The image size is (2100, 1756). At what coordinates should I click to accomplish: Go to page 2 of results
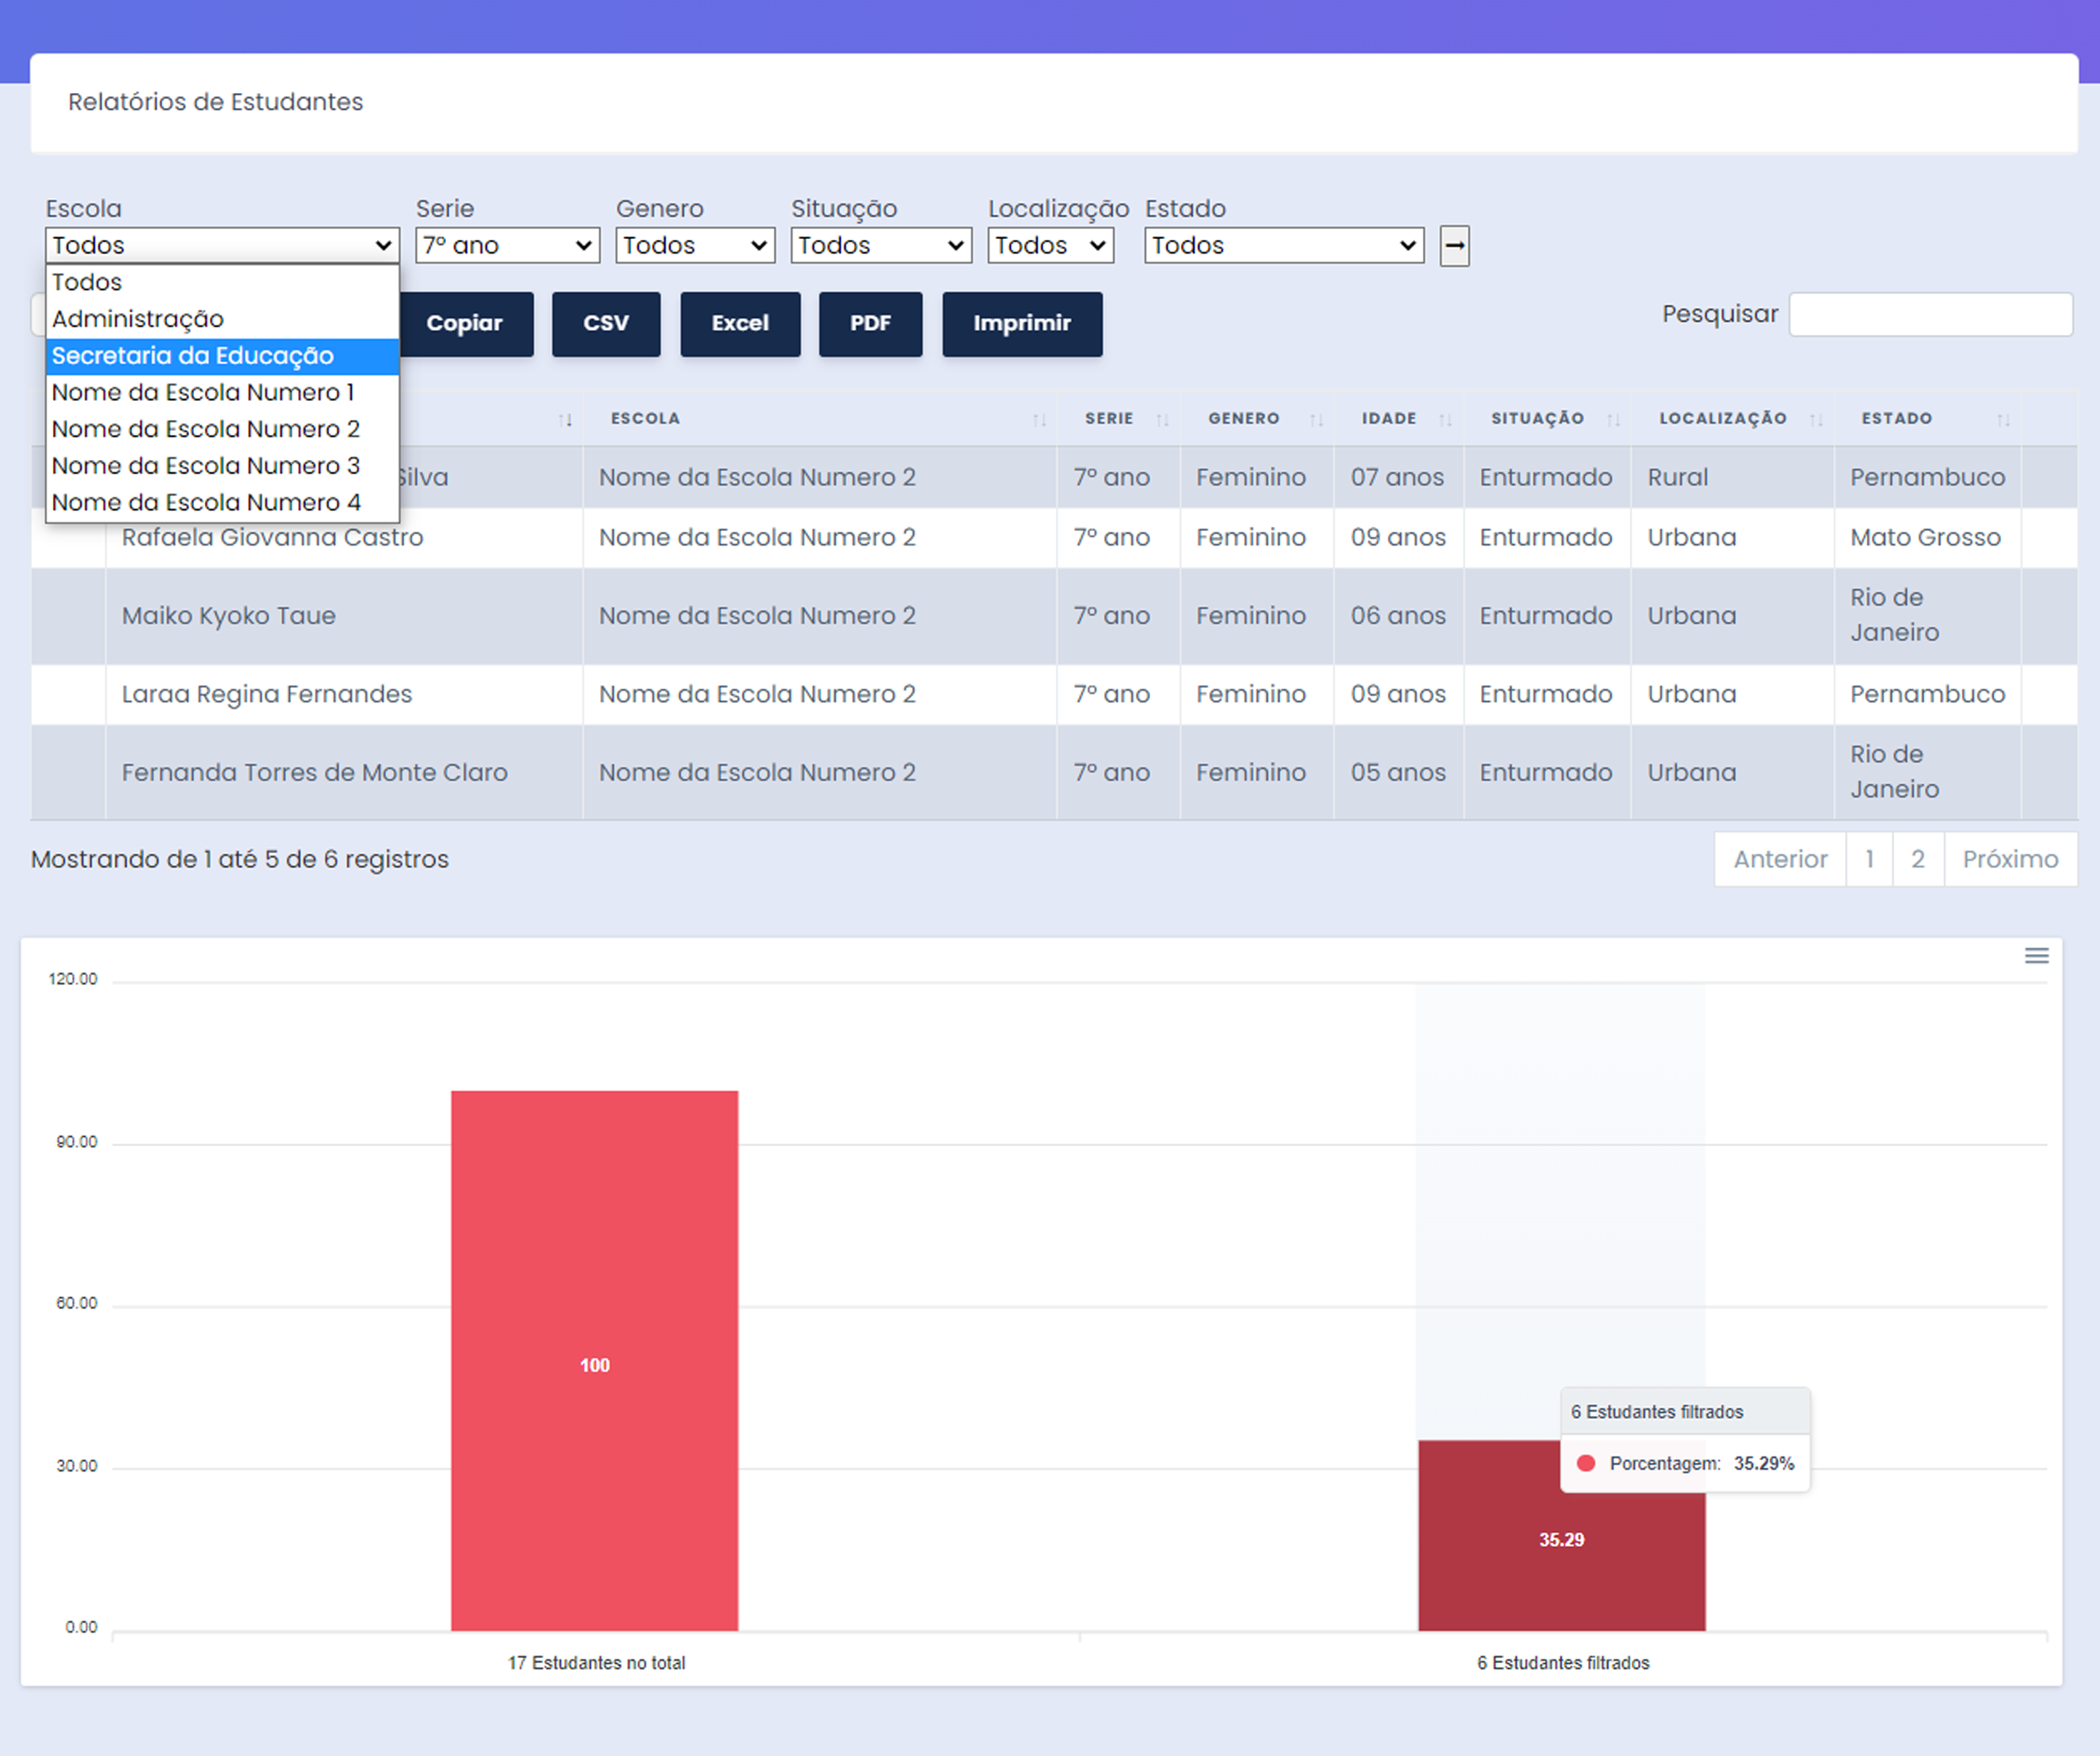point(1917,859)
